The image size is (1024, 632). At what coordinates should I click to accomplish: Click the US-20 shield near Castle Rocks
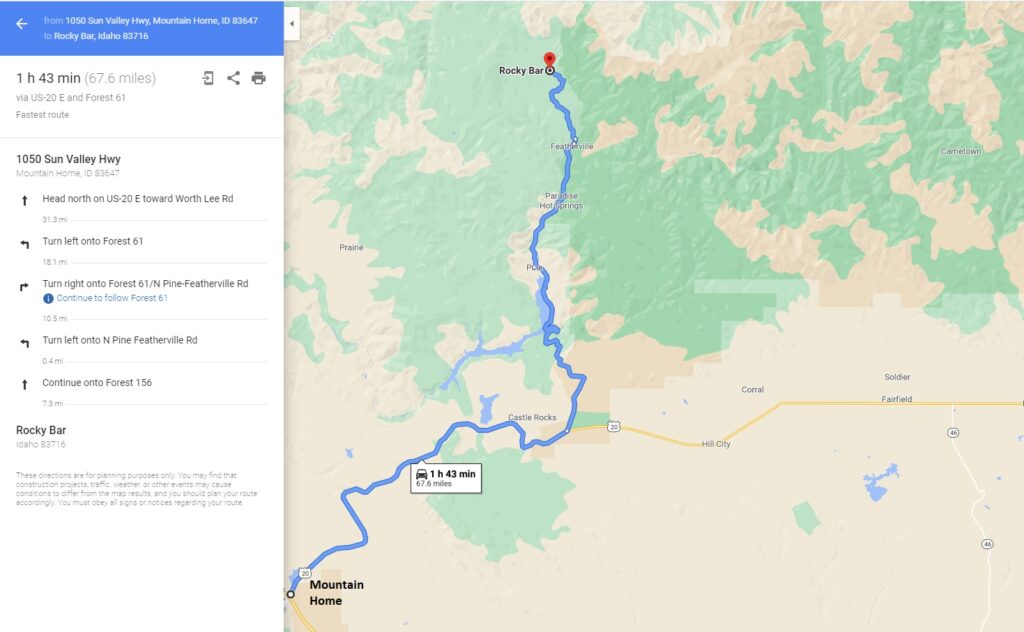click(x=613, y=426)
